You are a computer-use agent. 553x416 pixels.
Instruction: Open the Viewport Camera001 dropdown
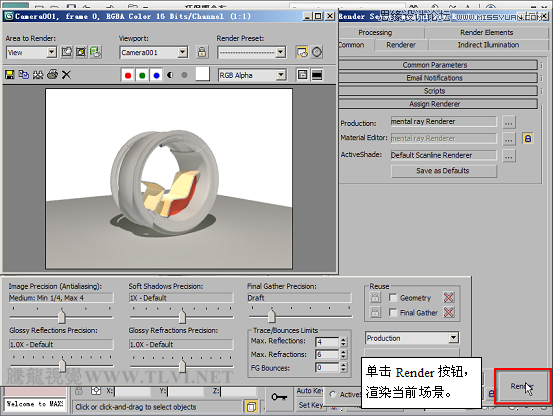coord(182,52)
